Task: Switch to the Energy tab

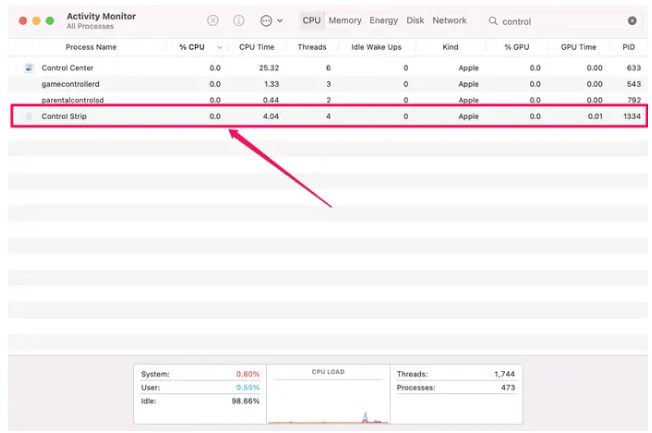Action: [383, 20]
